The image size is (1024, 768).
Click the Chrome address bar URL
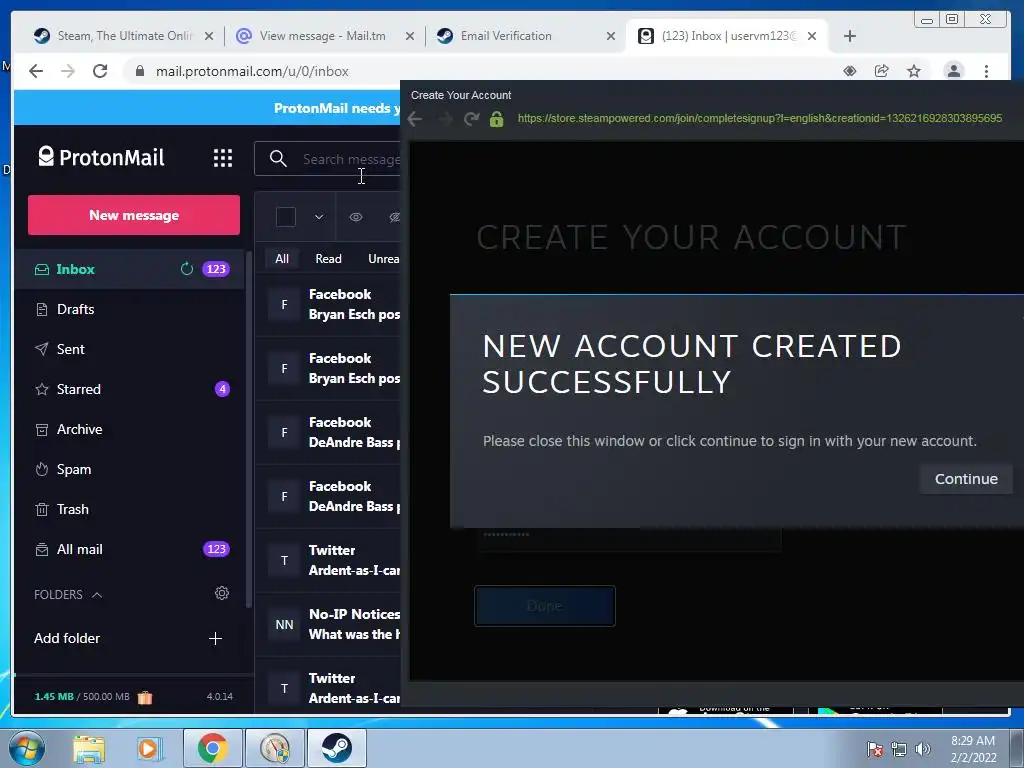click(x=252, y=71)
